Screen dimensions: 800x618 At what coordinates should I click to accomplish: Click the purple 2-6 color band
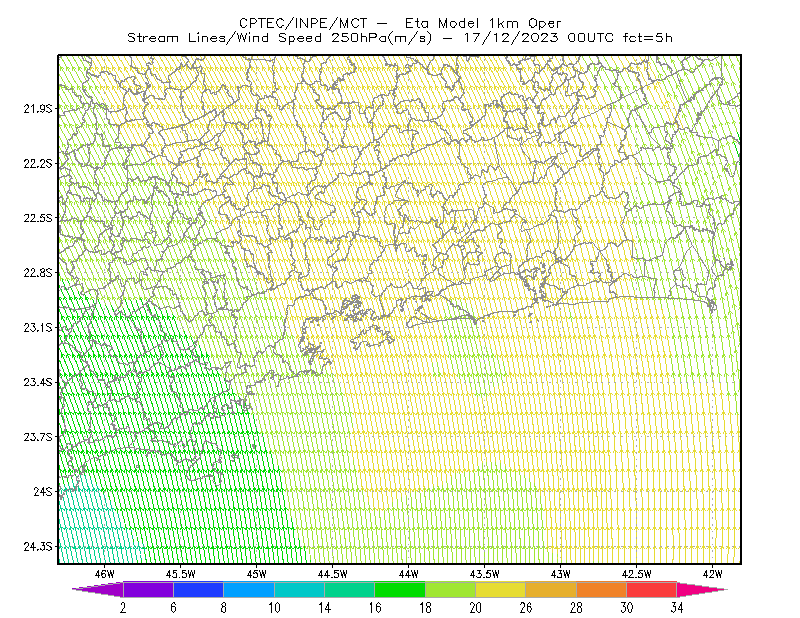pos(148,589)
